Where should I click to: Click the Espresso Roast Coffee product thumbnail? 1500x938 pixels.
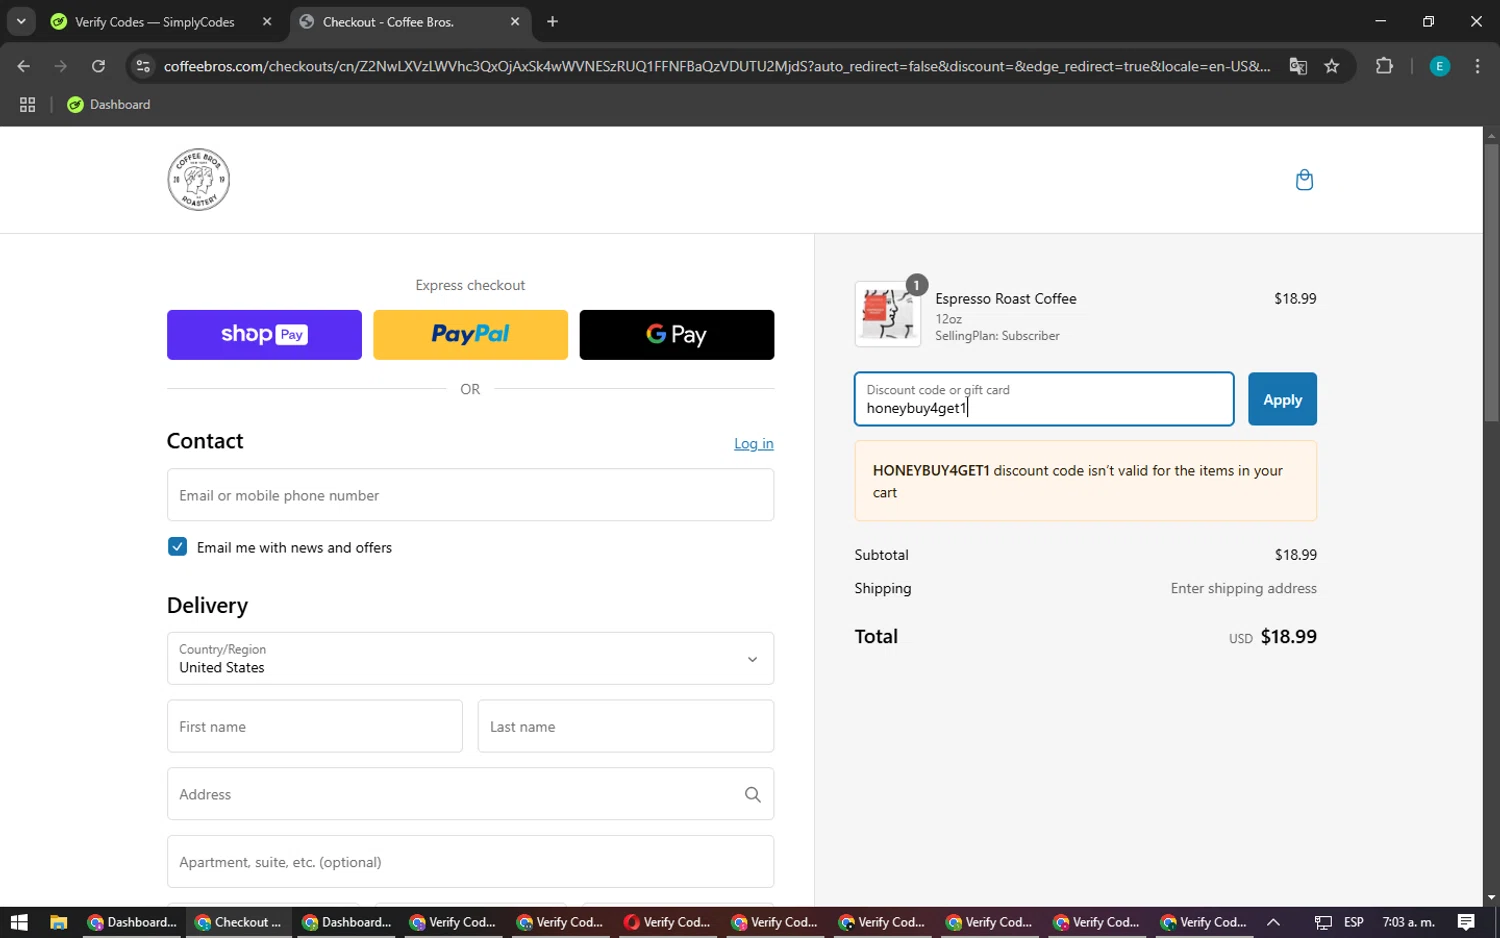click(888, 314)
